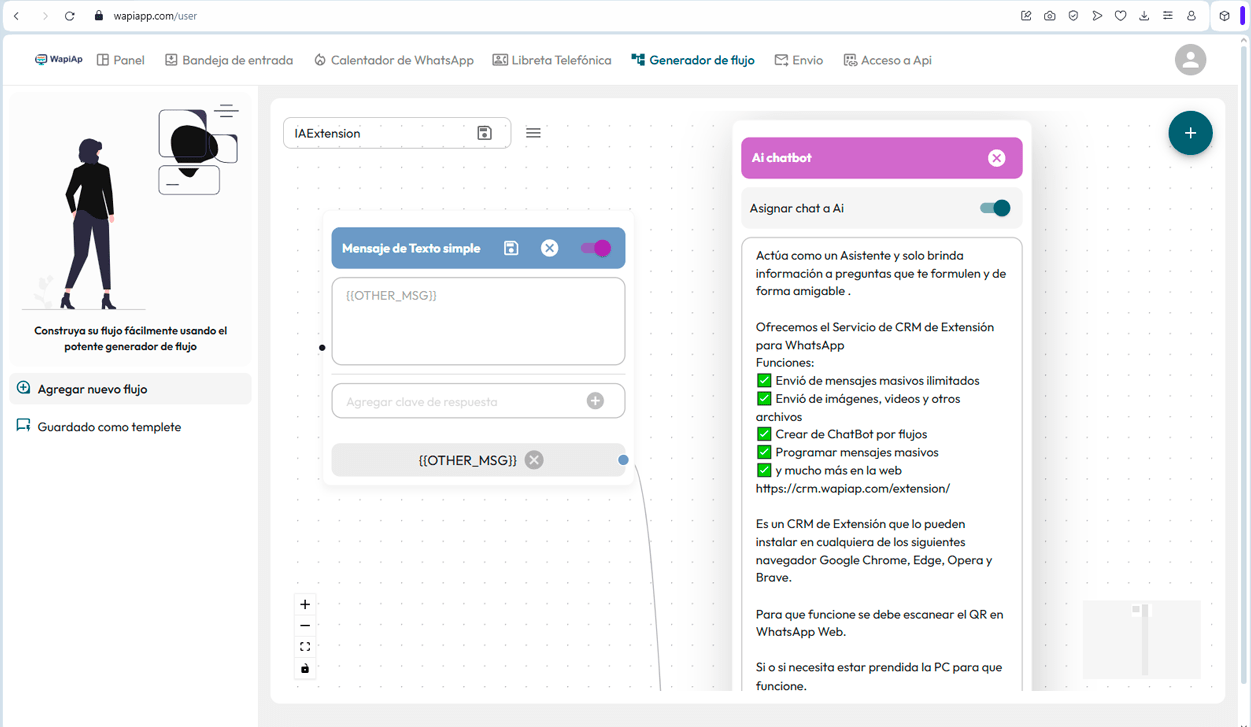Remove the {{OTHER_MSG}} keyword tag
Viewport: 1251px width, 727px height.
click(x=534, y=460)
